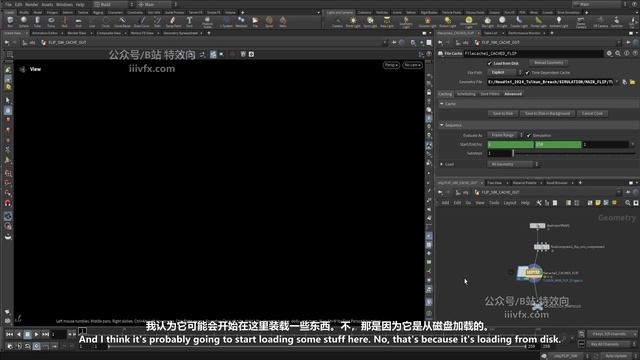Click the Substeps slider handle
This screenshot has height=360, width=640.
513,153
